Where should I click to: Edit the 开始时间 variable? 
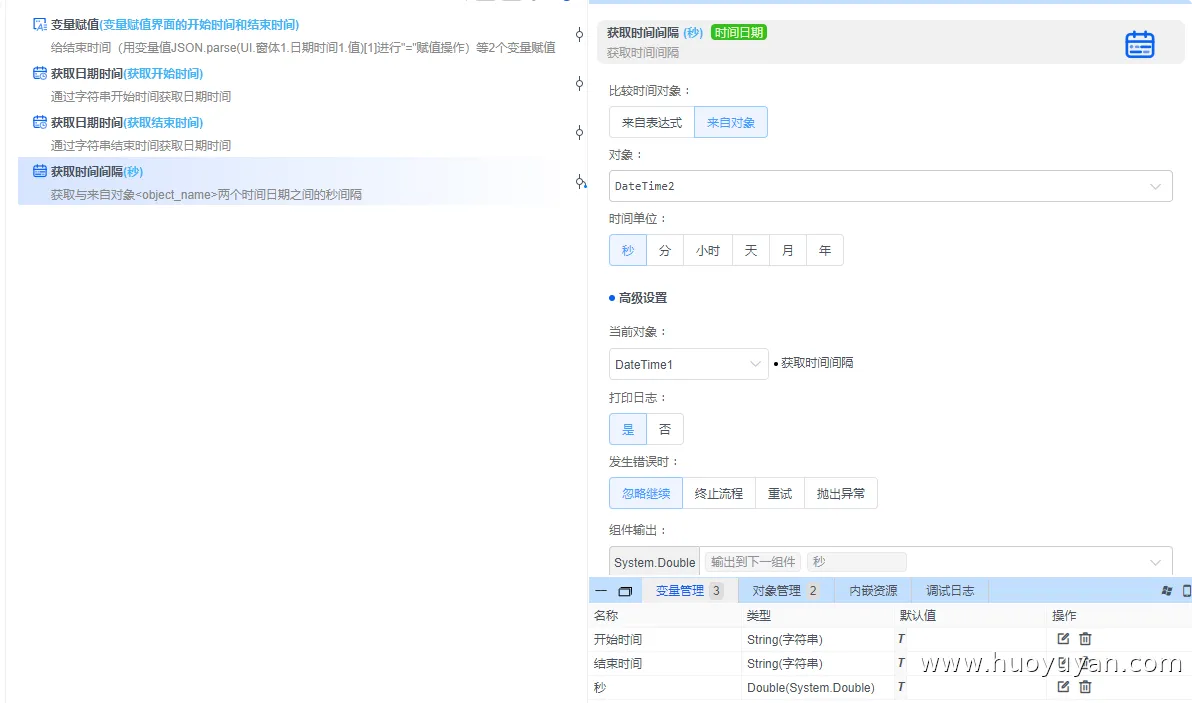pos(1063,638)
